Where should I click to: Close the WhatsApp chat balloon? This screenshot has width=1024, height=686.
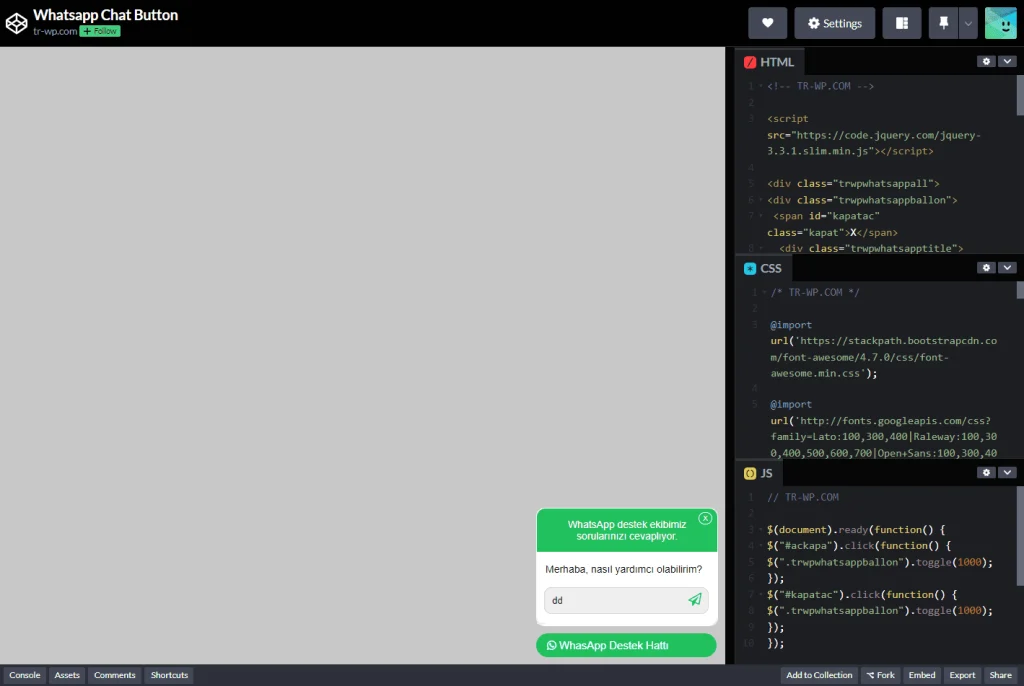705,518
